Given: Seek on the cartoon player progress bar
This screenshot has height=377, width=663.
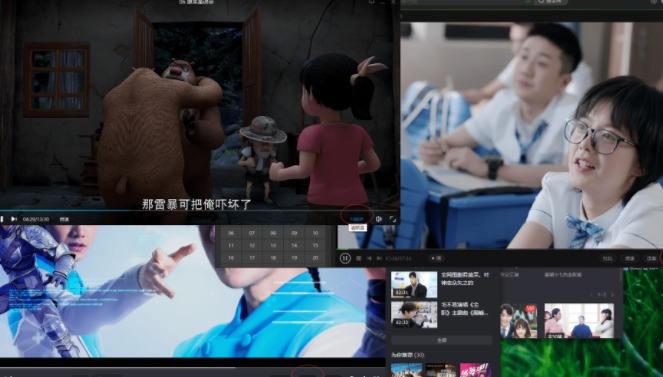Looking at the screenshot, I should pos(200,210).
